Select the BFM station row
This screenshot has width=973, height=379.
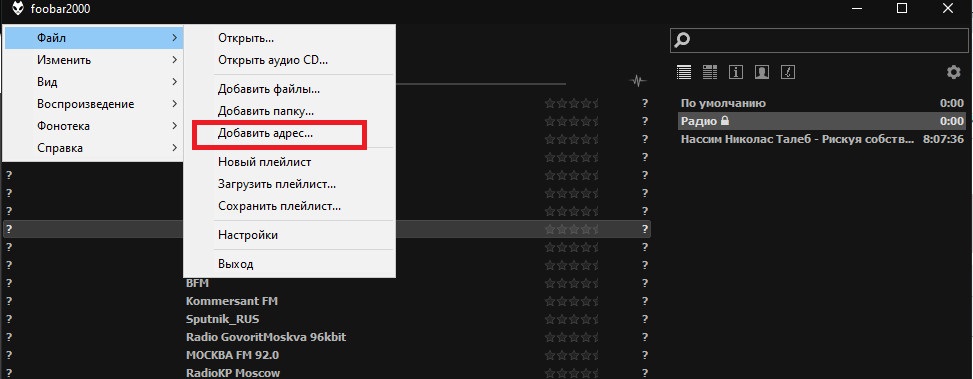326,283
